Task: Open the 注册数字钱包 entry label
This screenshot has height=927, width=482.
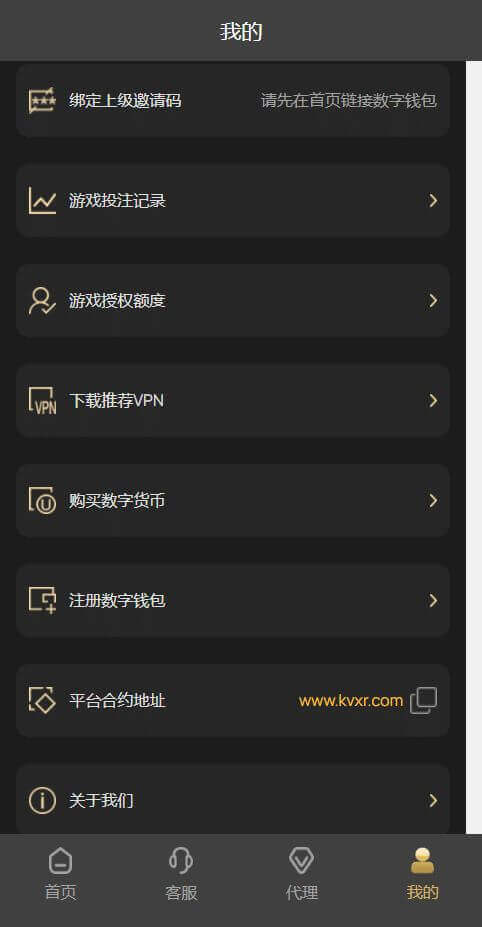Action: click(117, 601)
